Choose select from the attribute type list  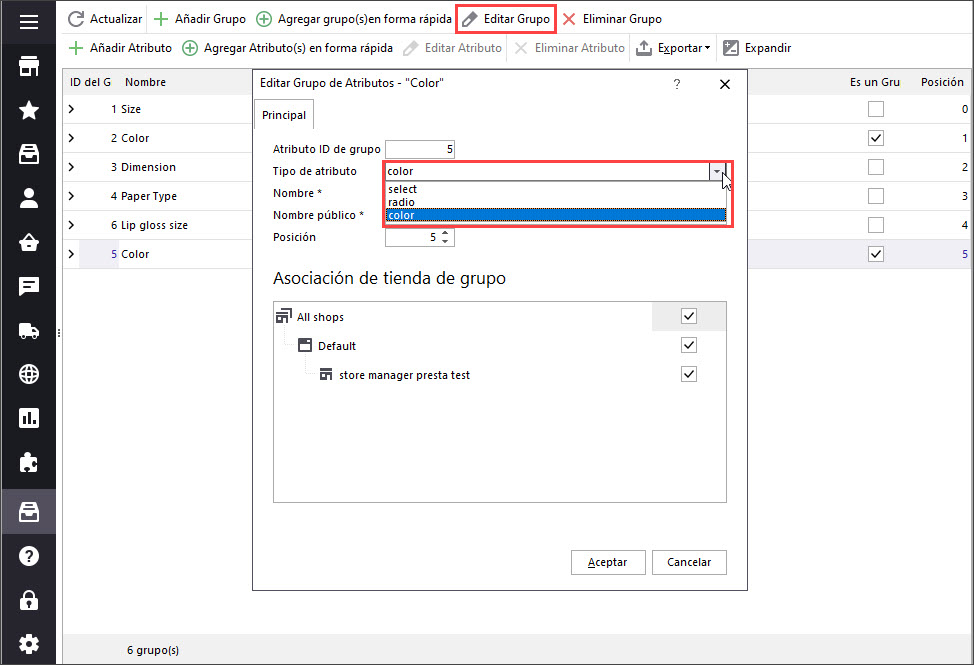tap(555, 189)
